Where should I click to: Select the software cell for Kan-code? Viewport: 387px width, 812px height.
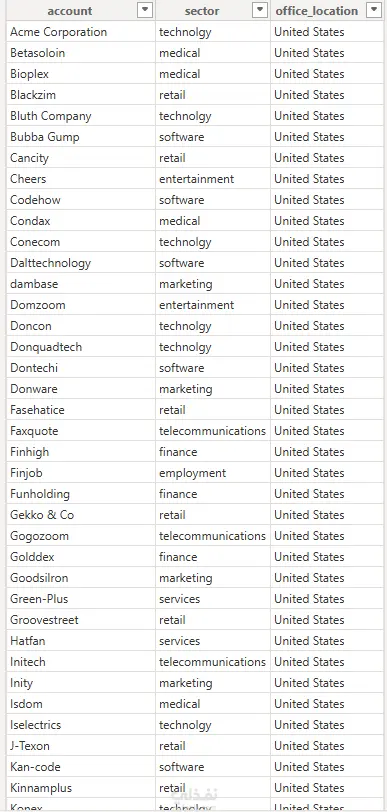click(x=213, y=766)
